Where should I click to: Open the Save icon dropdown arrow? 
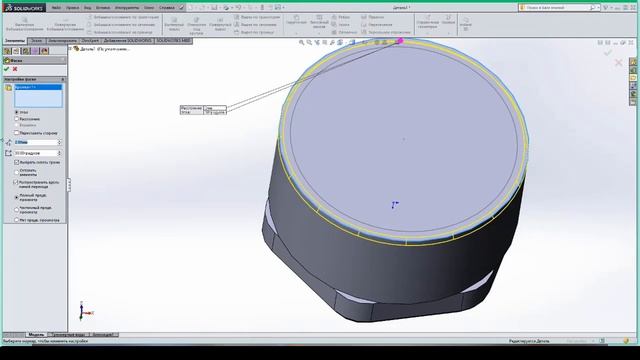219,7
